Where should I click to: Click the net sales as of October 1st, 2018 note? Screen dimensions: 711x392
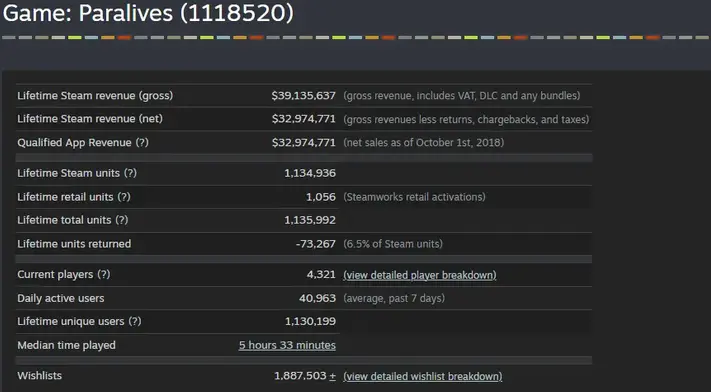pos(424,142)
